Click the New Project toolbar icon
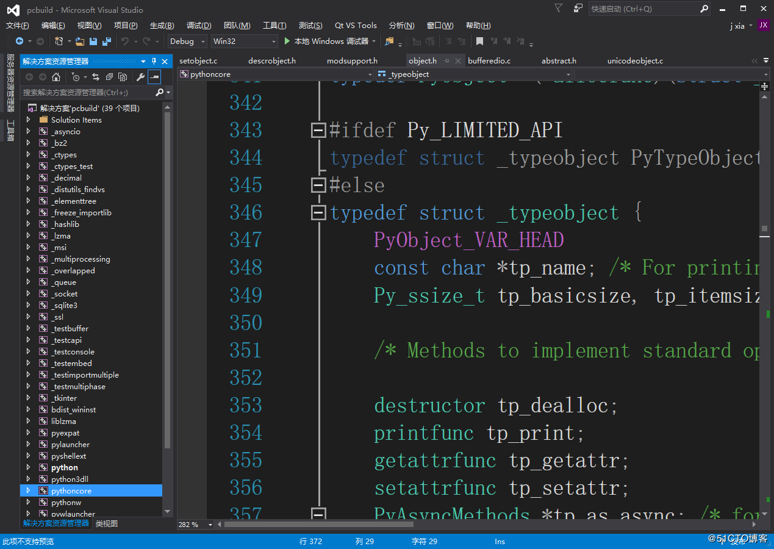 (x=59, y=41)
